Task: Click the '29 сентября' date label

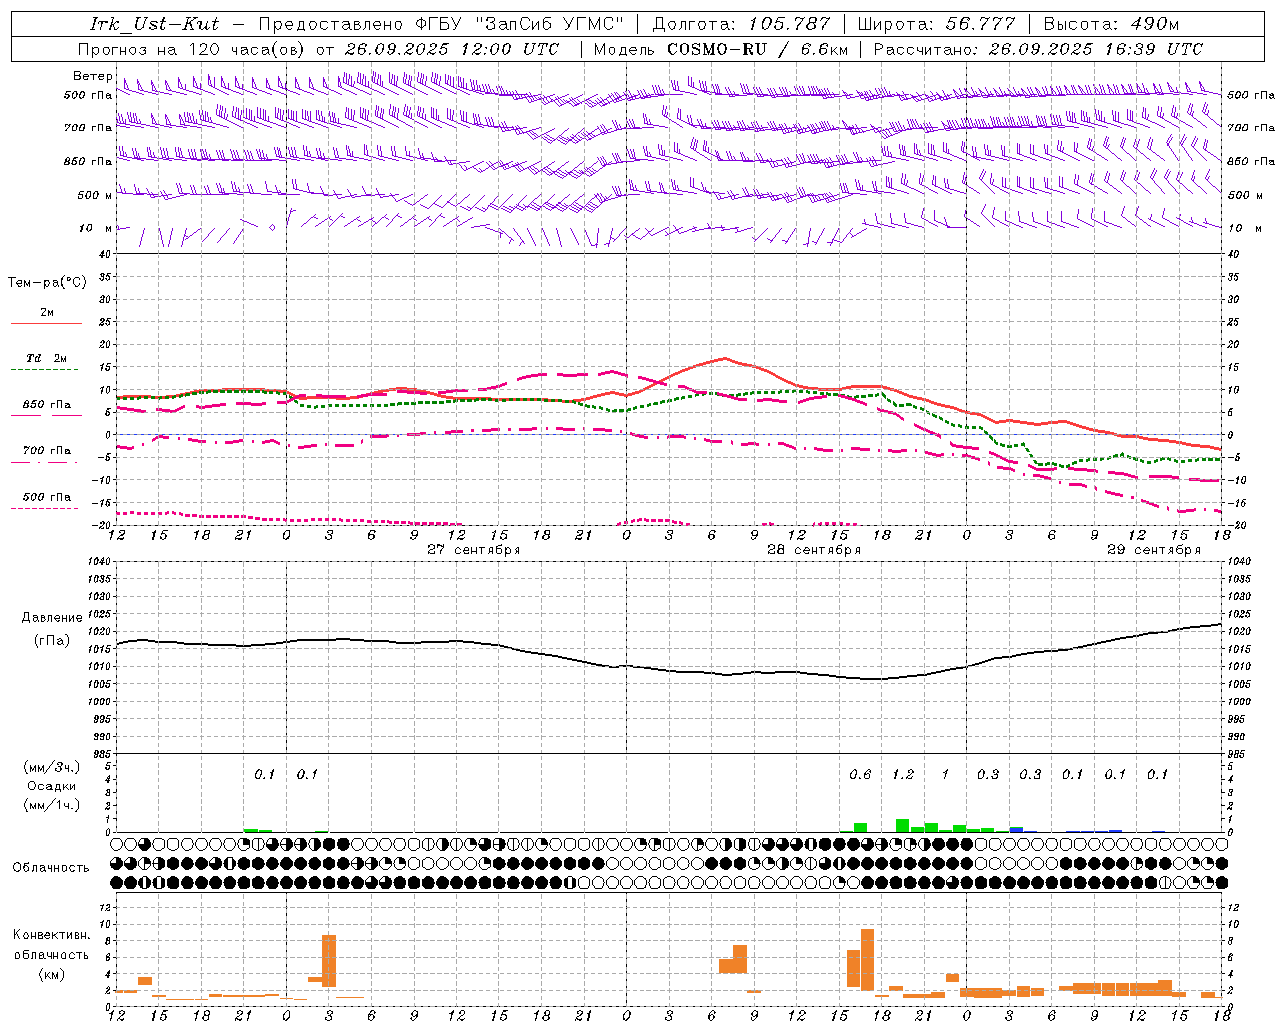Action: [1154, 550]
